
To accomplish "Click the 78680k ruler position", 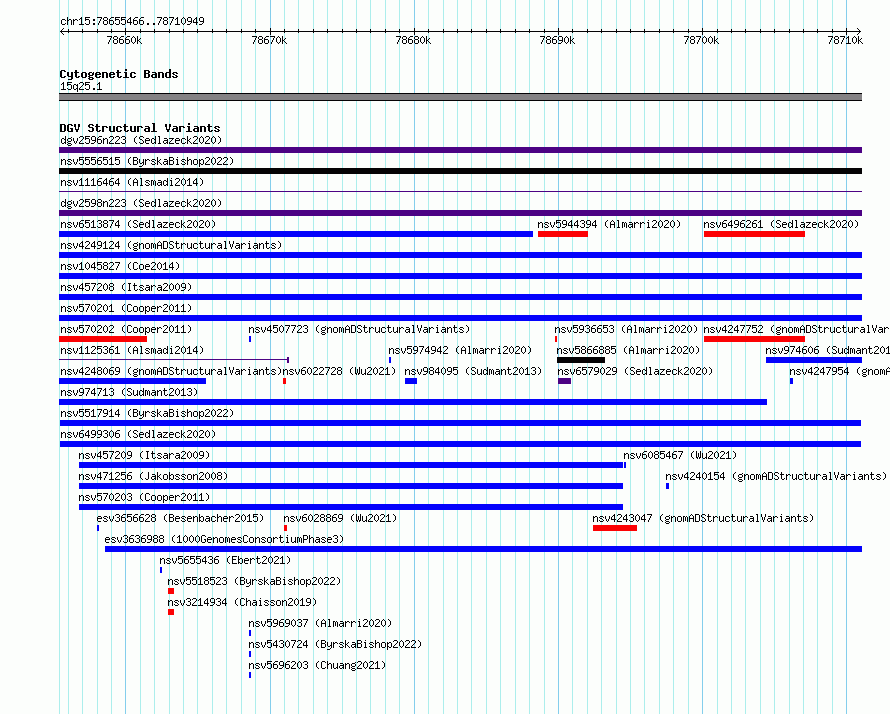I will [x=413, y=40].
